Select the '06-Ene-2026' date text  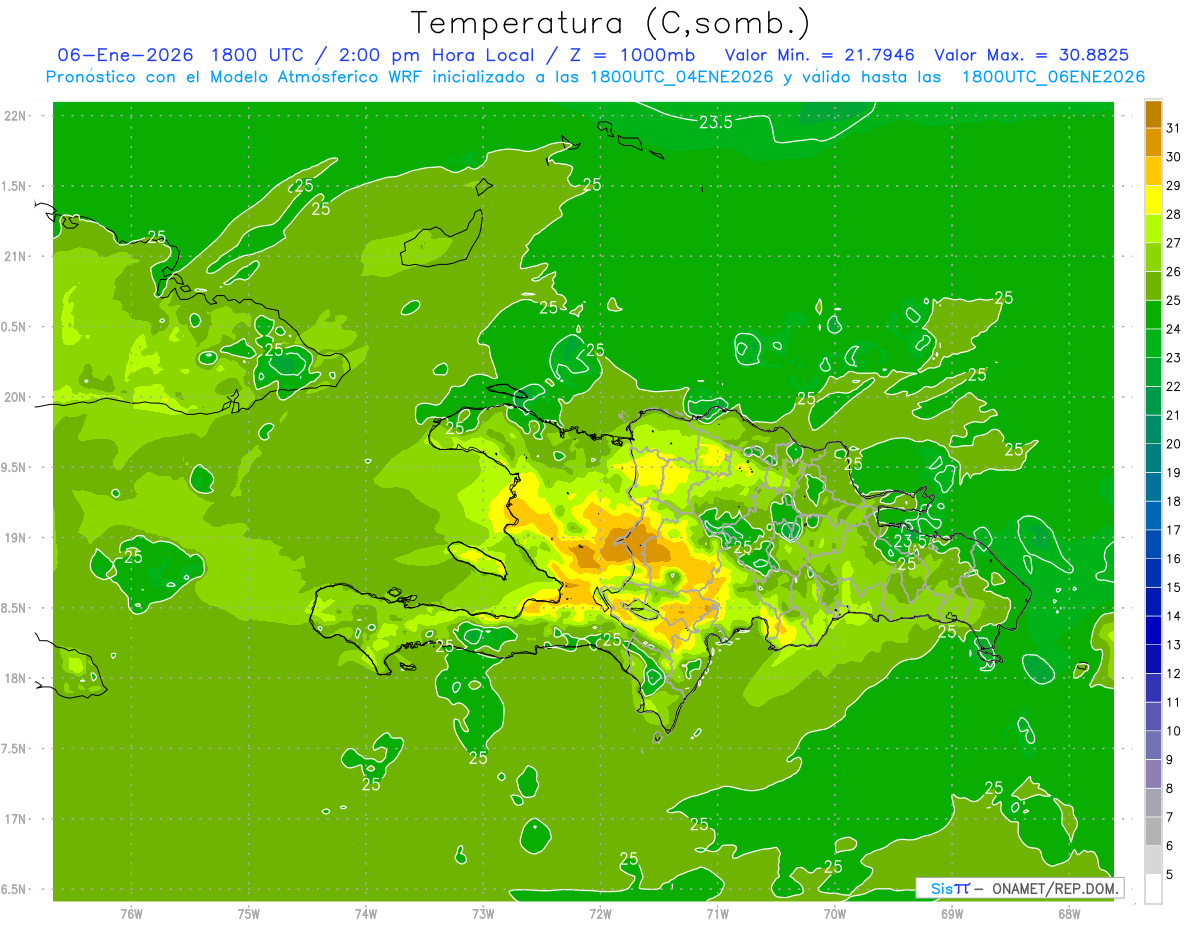[125, 55]
